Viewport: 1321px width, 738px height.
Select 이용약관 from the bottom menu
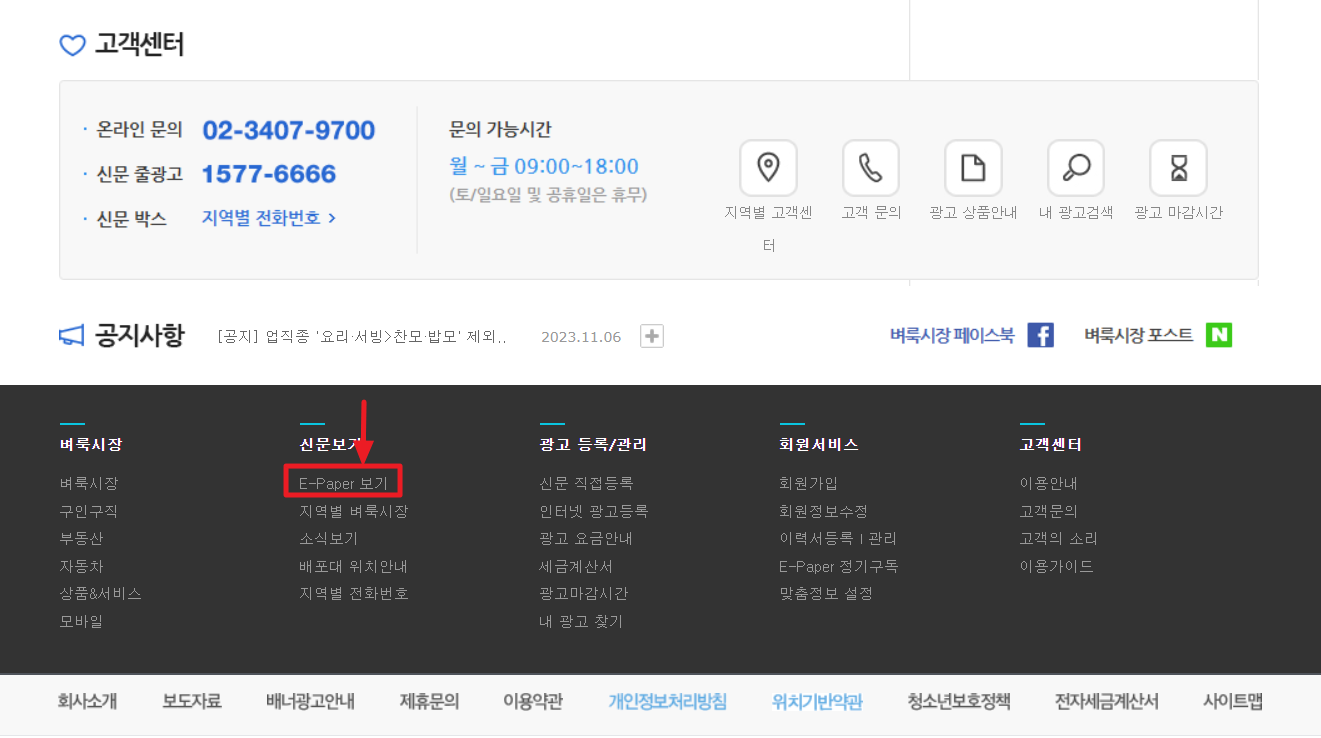(531, 702)
